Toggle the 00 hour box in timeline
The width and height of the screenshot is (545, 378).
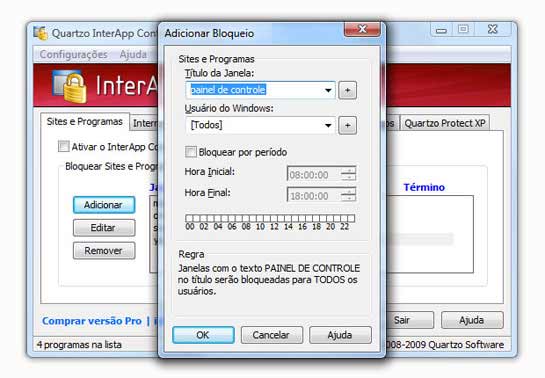[x=189, y=218]
